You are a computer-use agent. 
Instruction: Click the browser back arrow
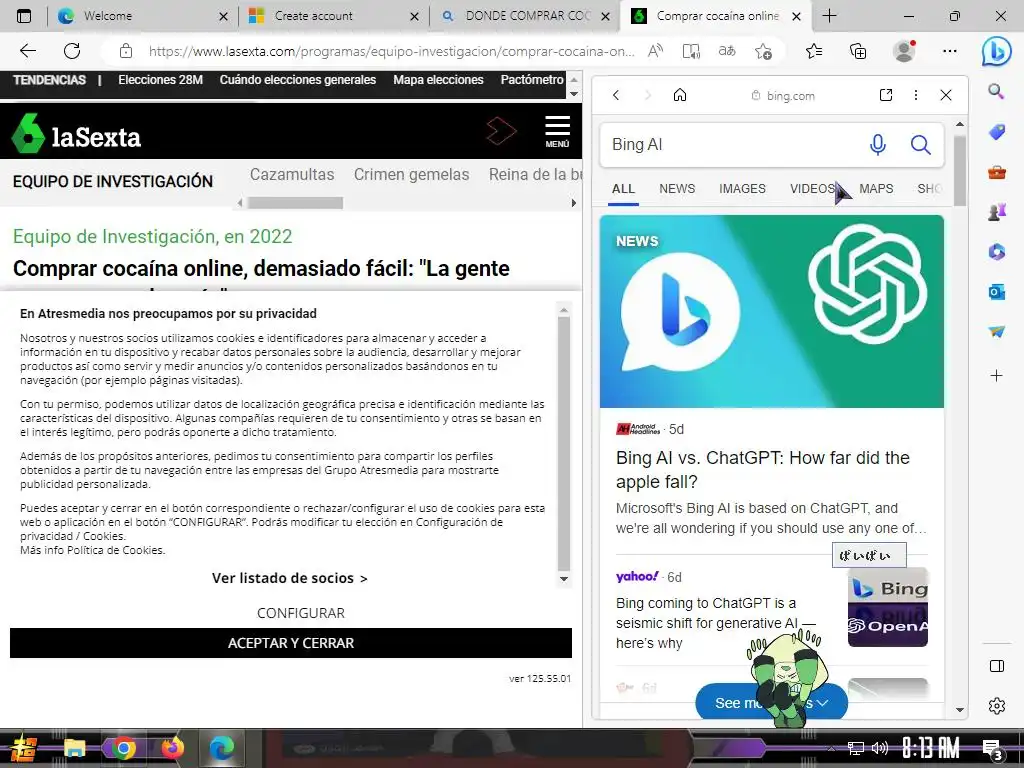pyautogui.click(x=27, y=51)
